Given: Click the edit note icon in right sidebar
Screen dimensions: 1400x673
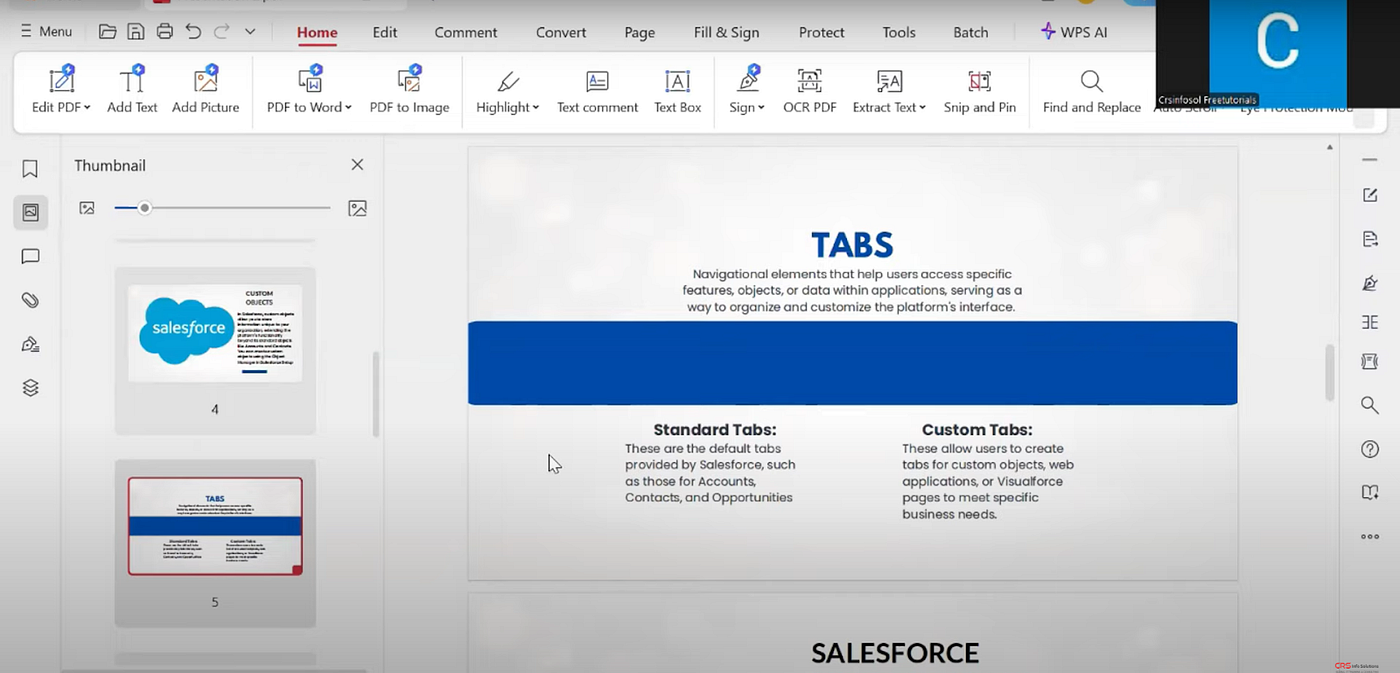Looking at the screenshot, I should 1370,195.
